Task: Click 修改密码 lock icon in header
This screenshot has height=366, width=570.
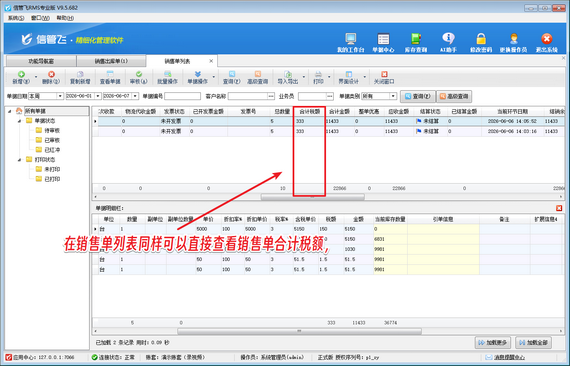Action: tap(481, 39)
